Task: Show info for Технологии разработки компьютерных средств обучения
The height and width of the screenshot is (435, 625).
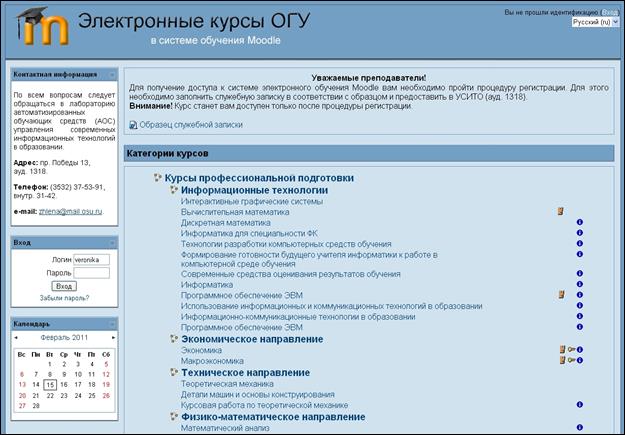Action: 580,244
